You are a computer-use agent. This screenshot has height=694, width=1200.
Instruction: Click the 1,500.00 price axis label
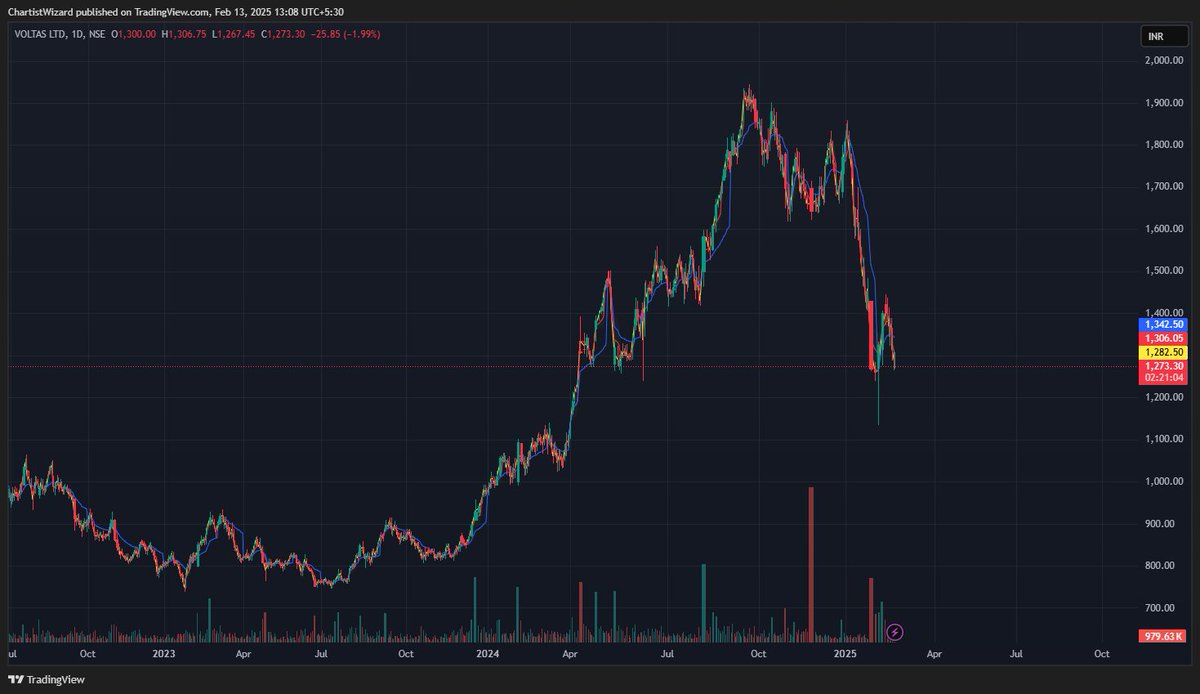(x=1164, y=271)
